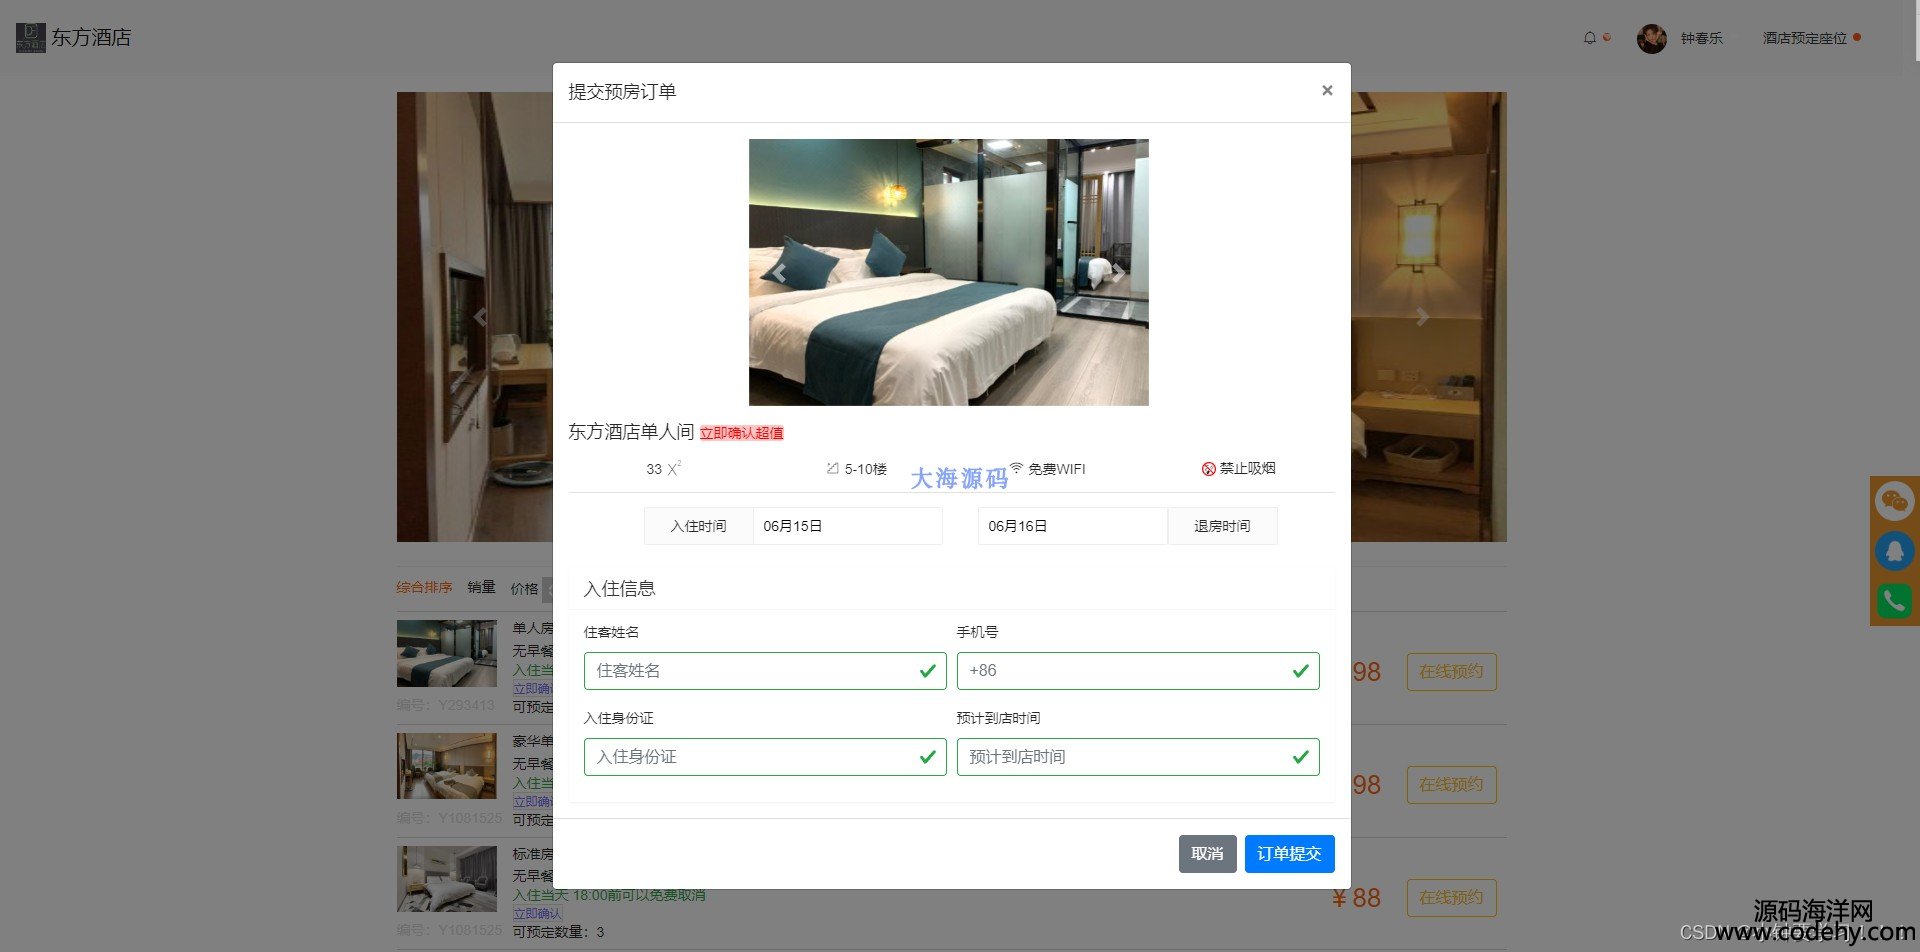Open the check-out date field 06月16日
This screenshot has height=952, width=1920.
pyautogui.click(x=1072, y=526)
